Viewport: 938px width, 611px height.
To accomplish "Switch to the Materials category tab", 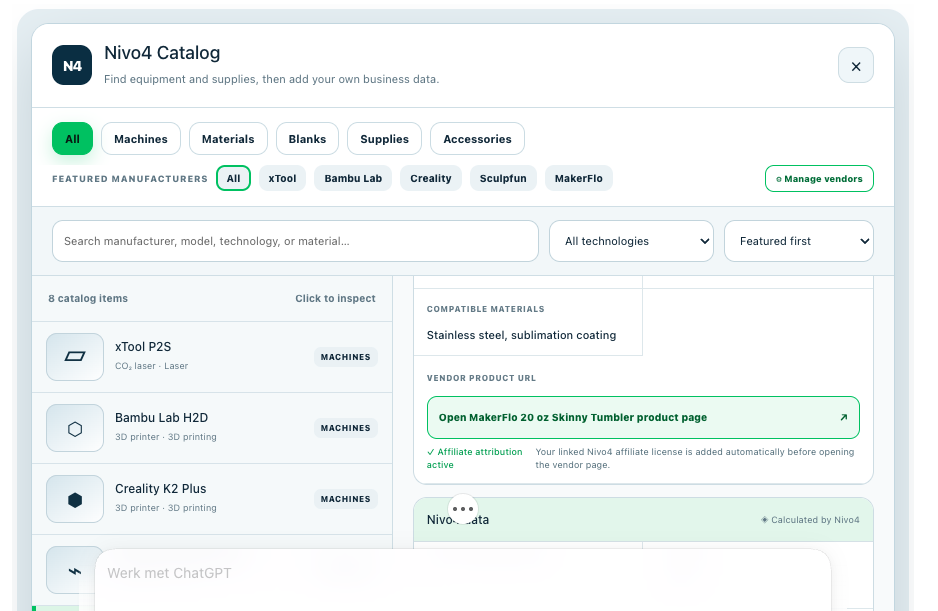I will 228,139.
